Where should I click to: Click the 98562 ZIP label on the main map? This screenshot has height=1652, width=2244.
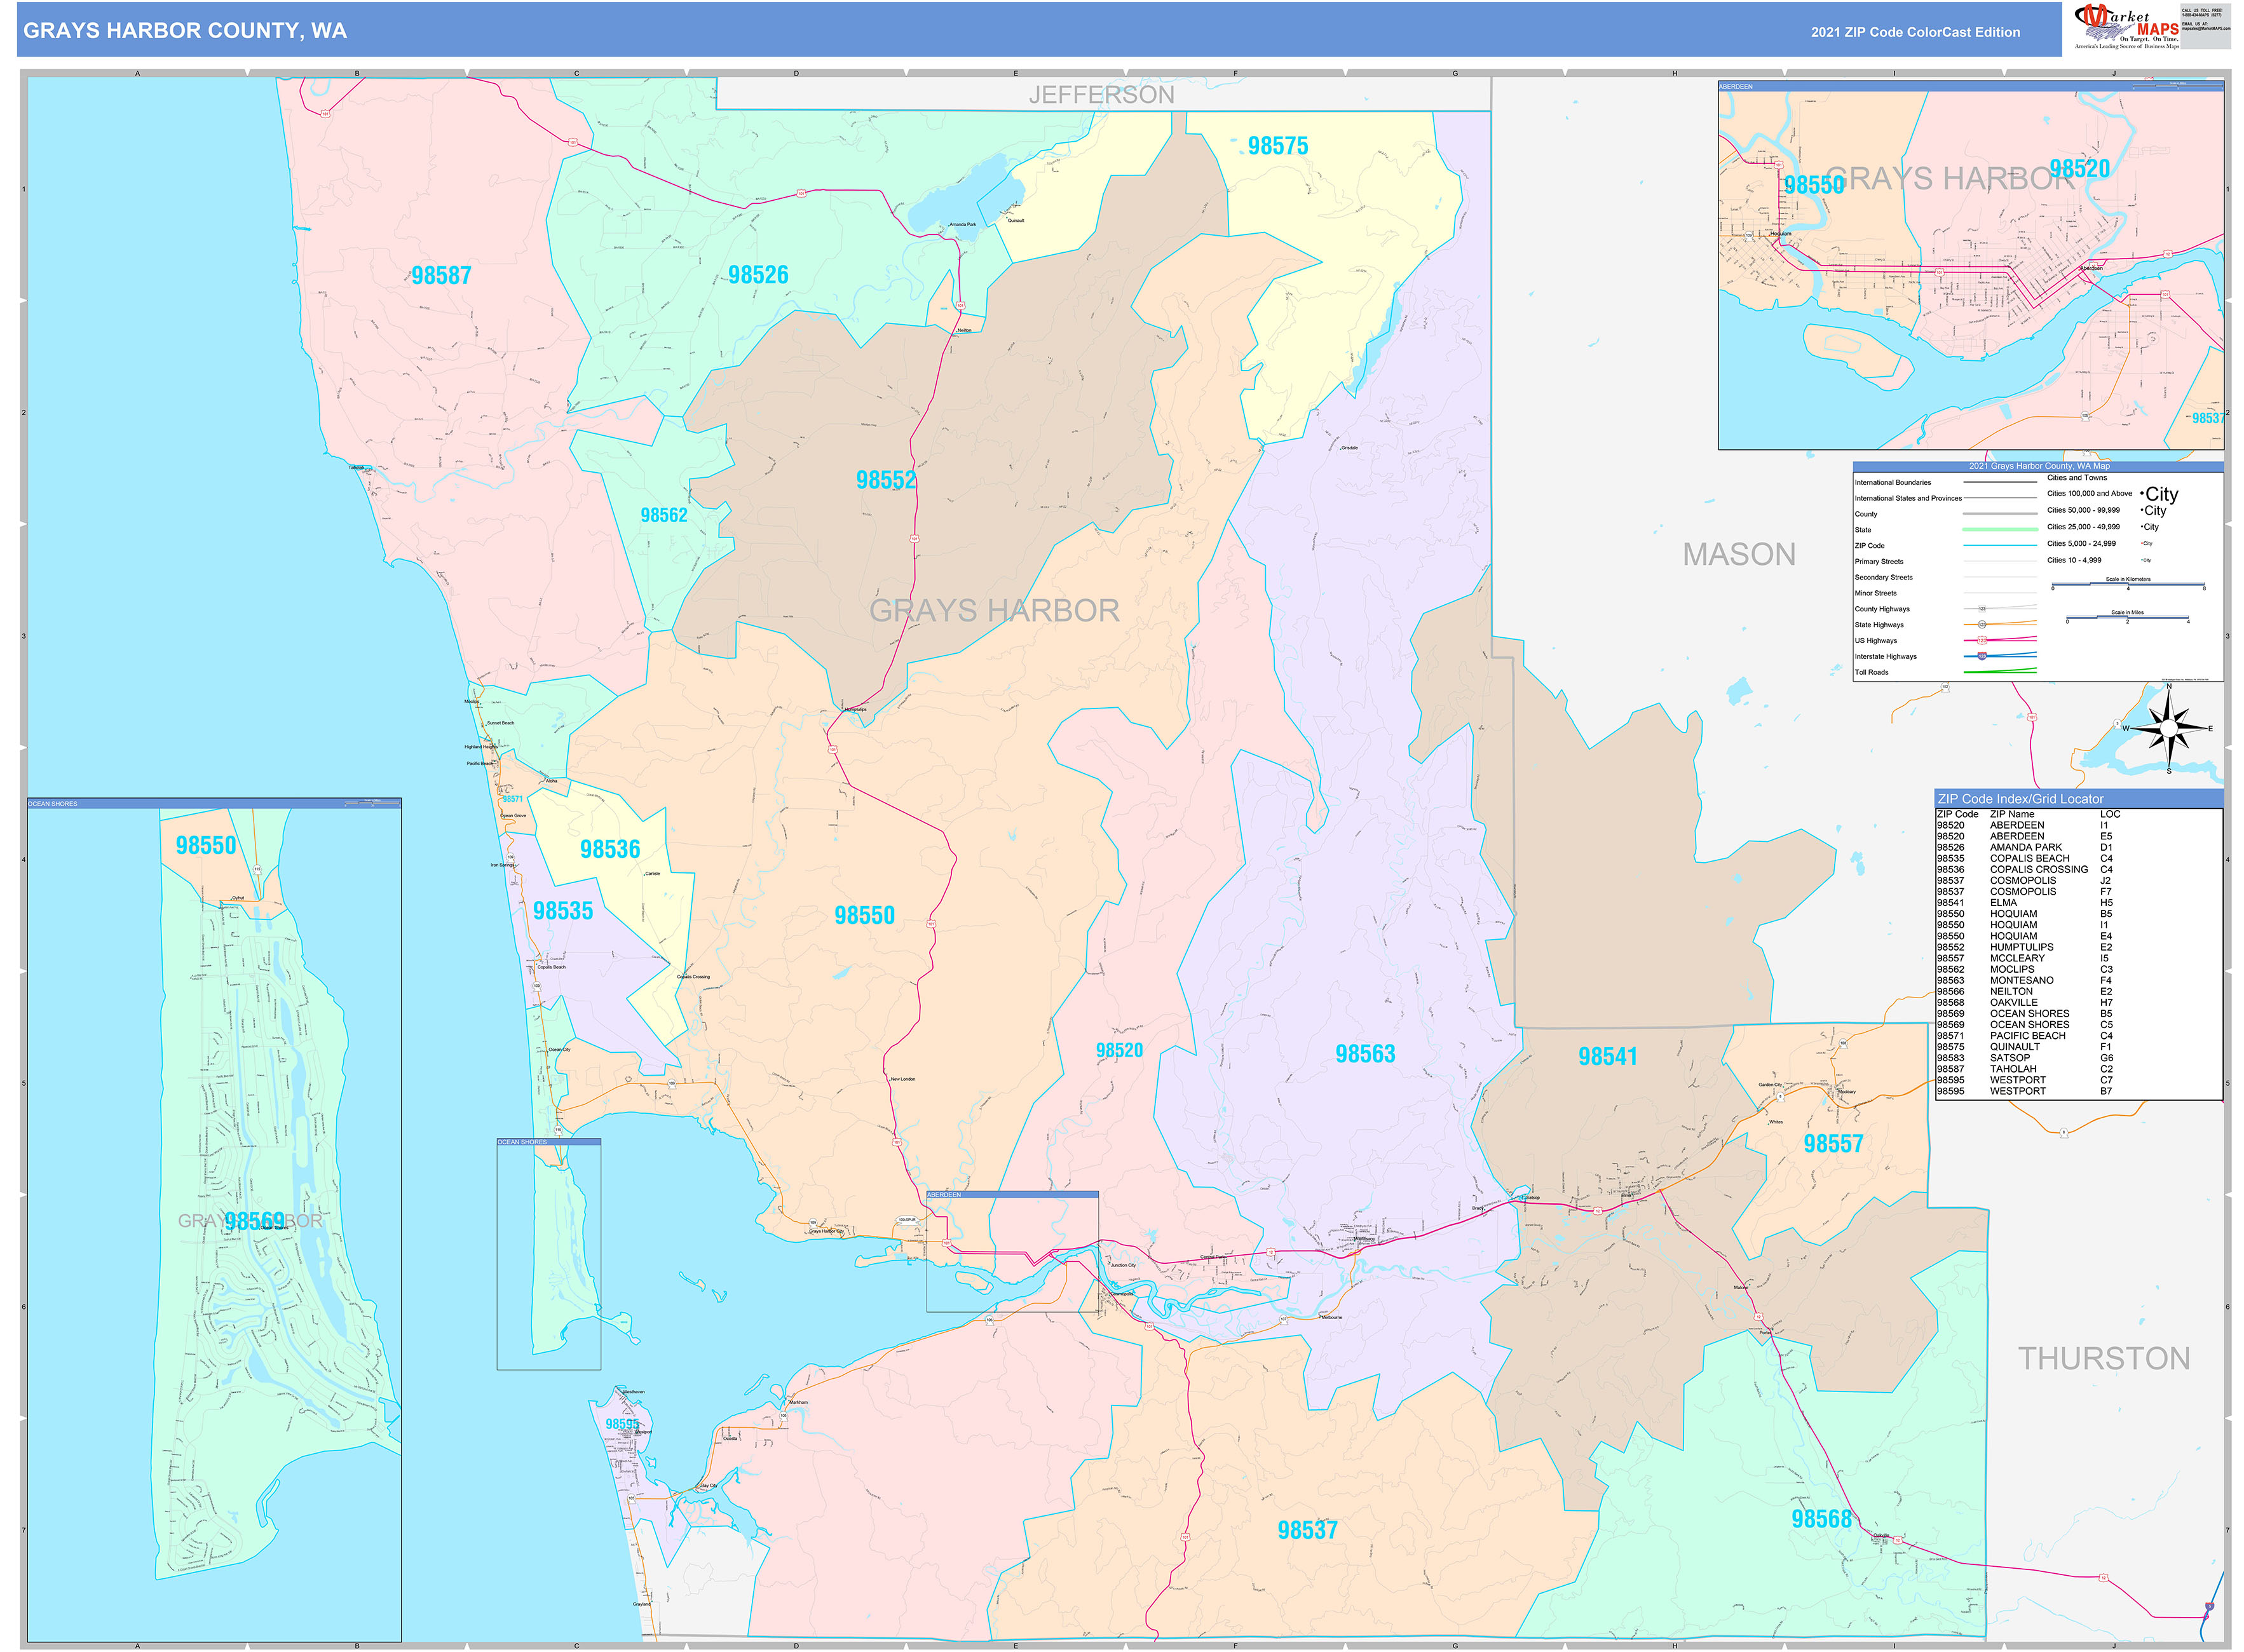(x=664, y=515)
